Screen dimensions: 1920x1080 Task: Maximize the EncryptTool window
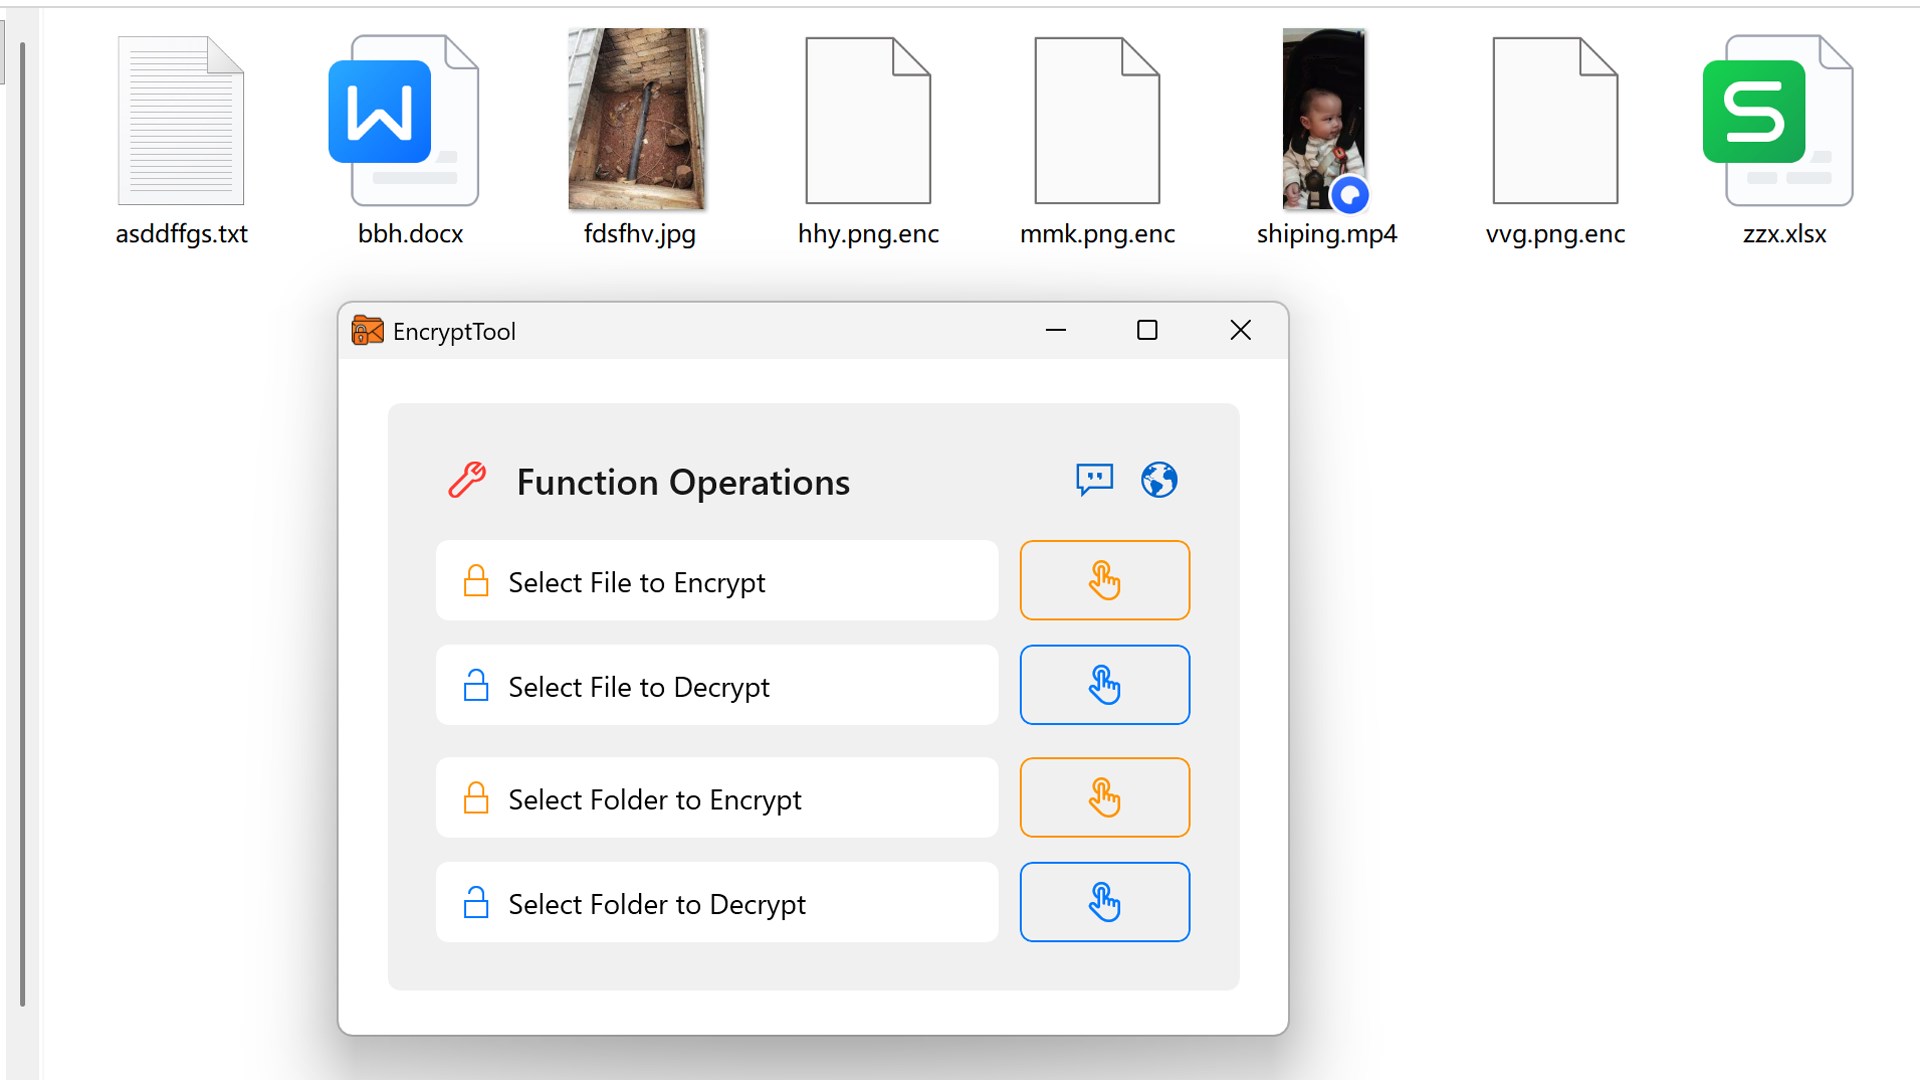pos(1147,330)
